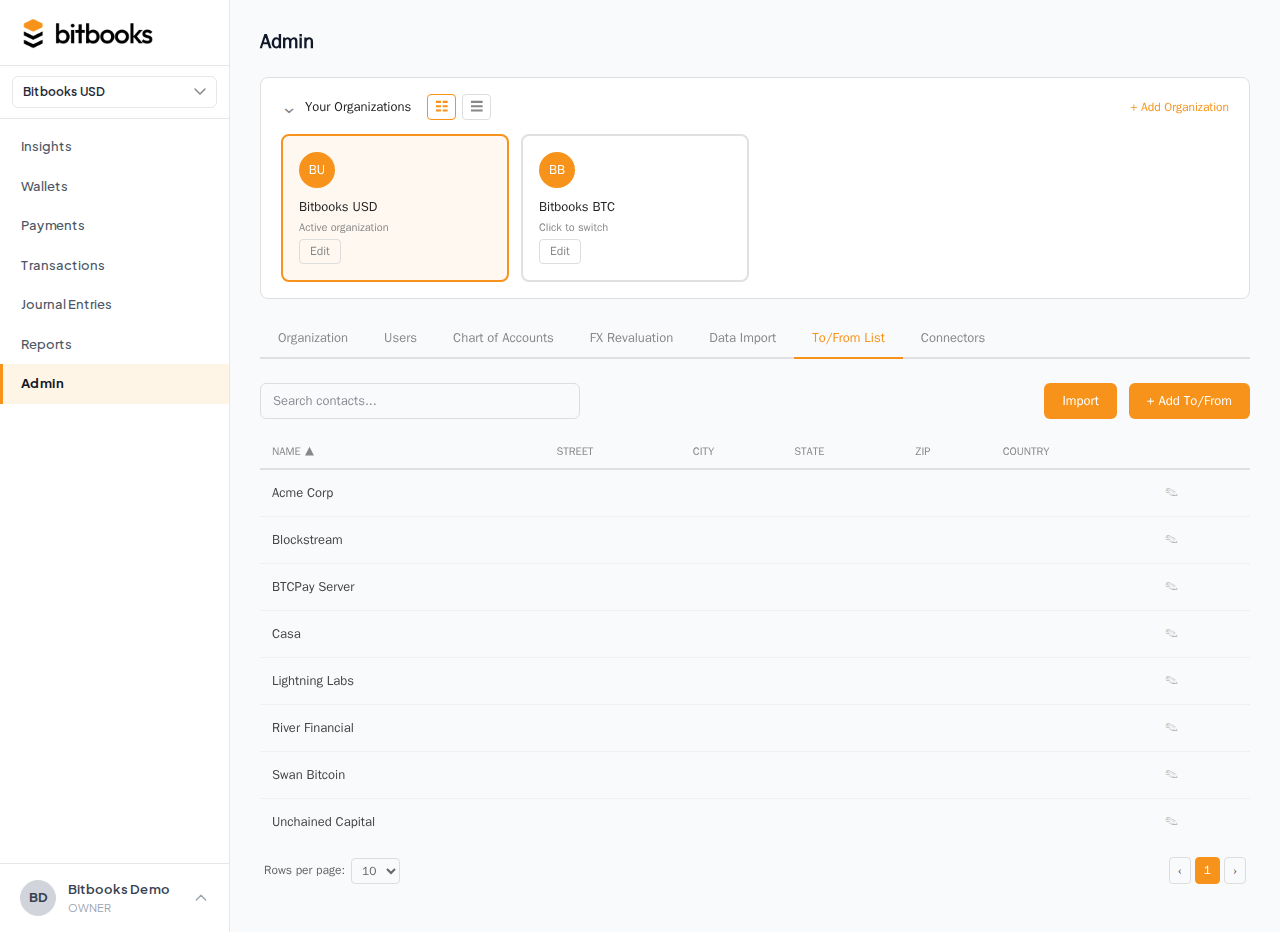Click the COUNTRY column header
1280x932 pixels.
click(1026, 451)
